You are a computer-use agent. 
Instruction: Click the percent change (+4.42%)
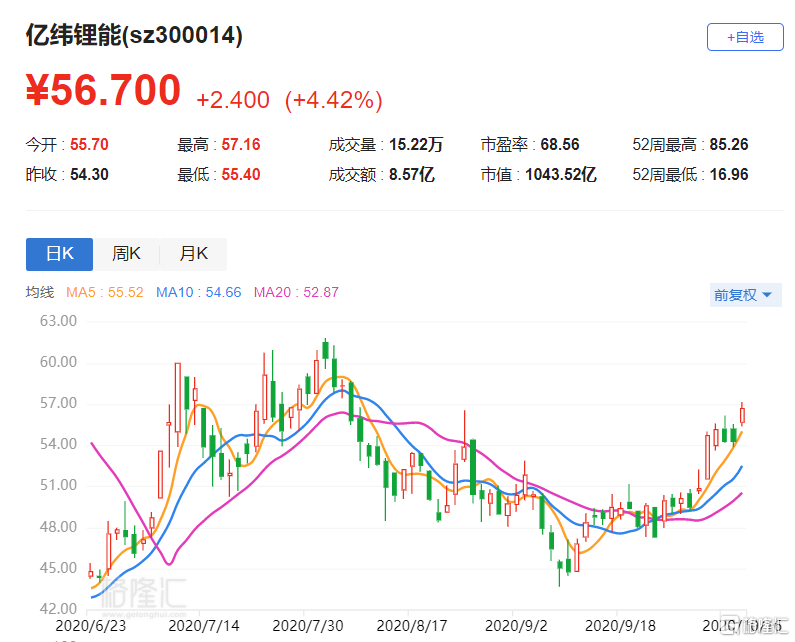pos(334,100)
